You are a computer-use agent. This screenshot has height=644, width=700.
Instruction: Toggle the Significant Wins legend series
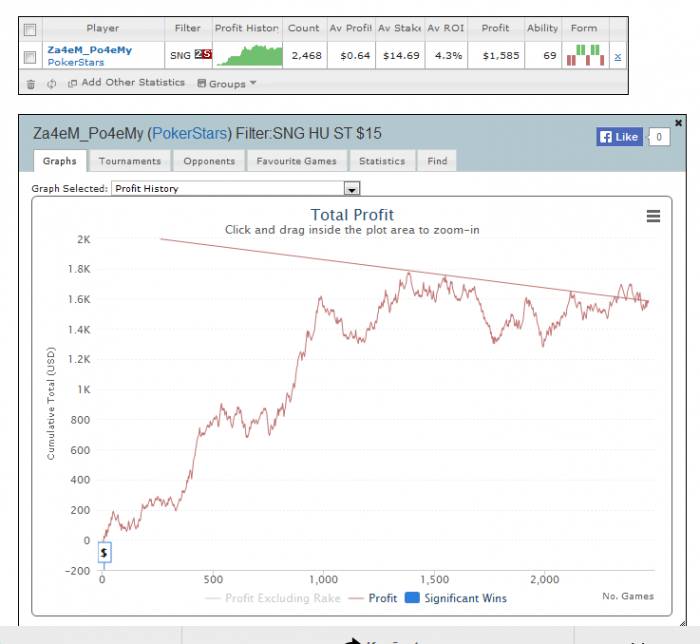click(x=456, y=598)
